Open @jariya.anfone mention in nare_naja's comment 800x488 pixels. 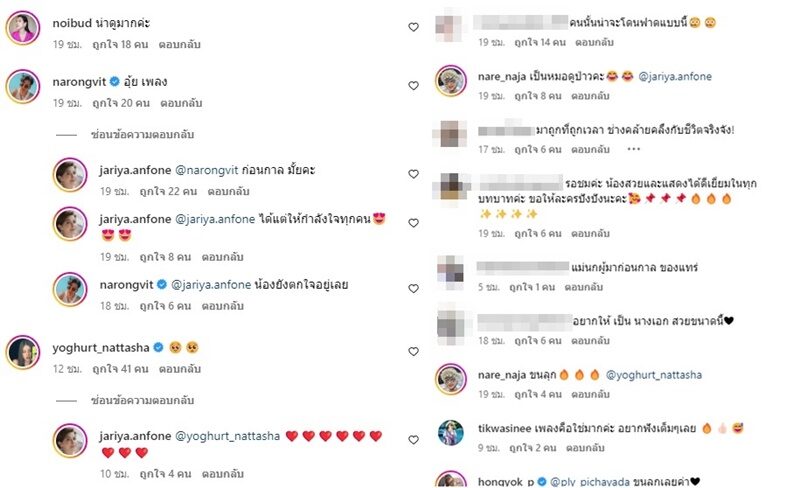pos(675,77)
